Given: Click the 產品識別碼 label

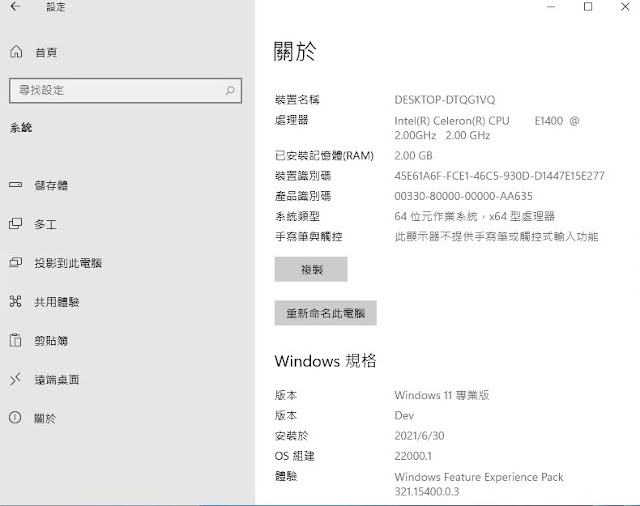Looking at the screenshot, I should coord(303,196).
